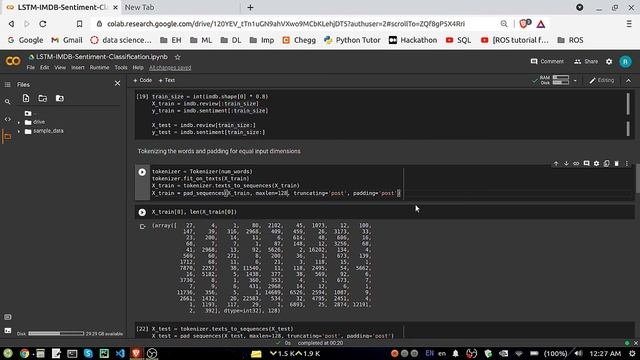Open the tokenizer cell's editor settings
This screenshot has width=640, height=360.
(x=596, y=164)
